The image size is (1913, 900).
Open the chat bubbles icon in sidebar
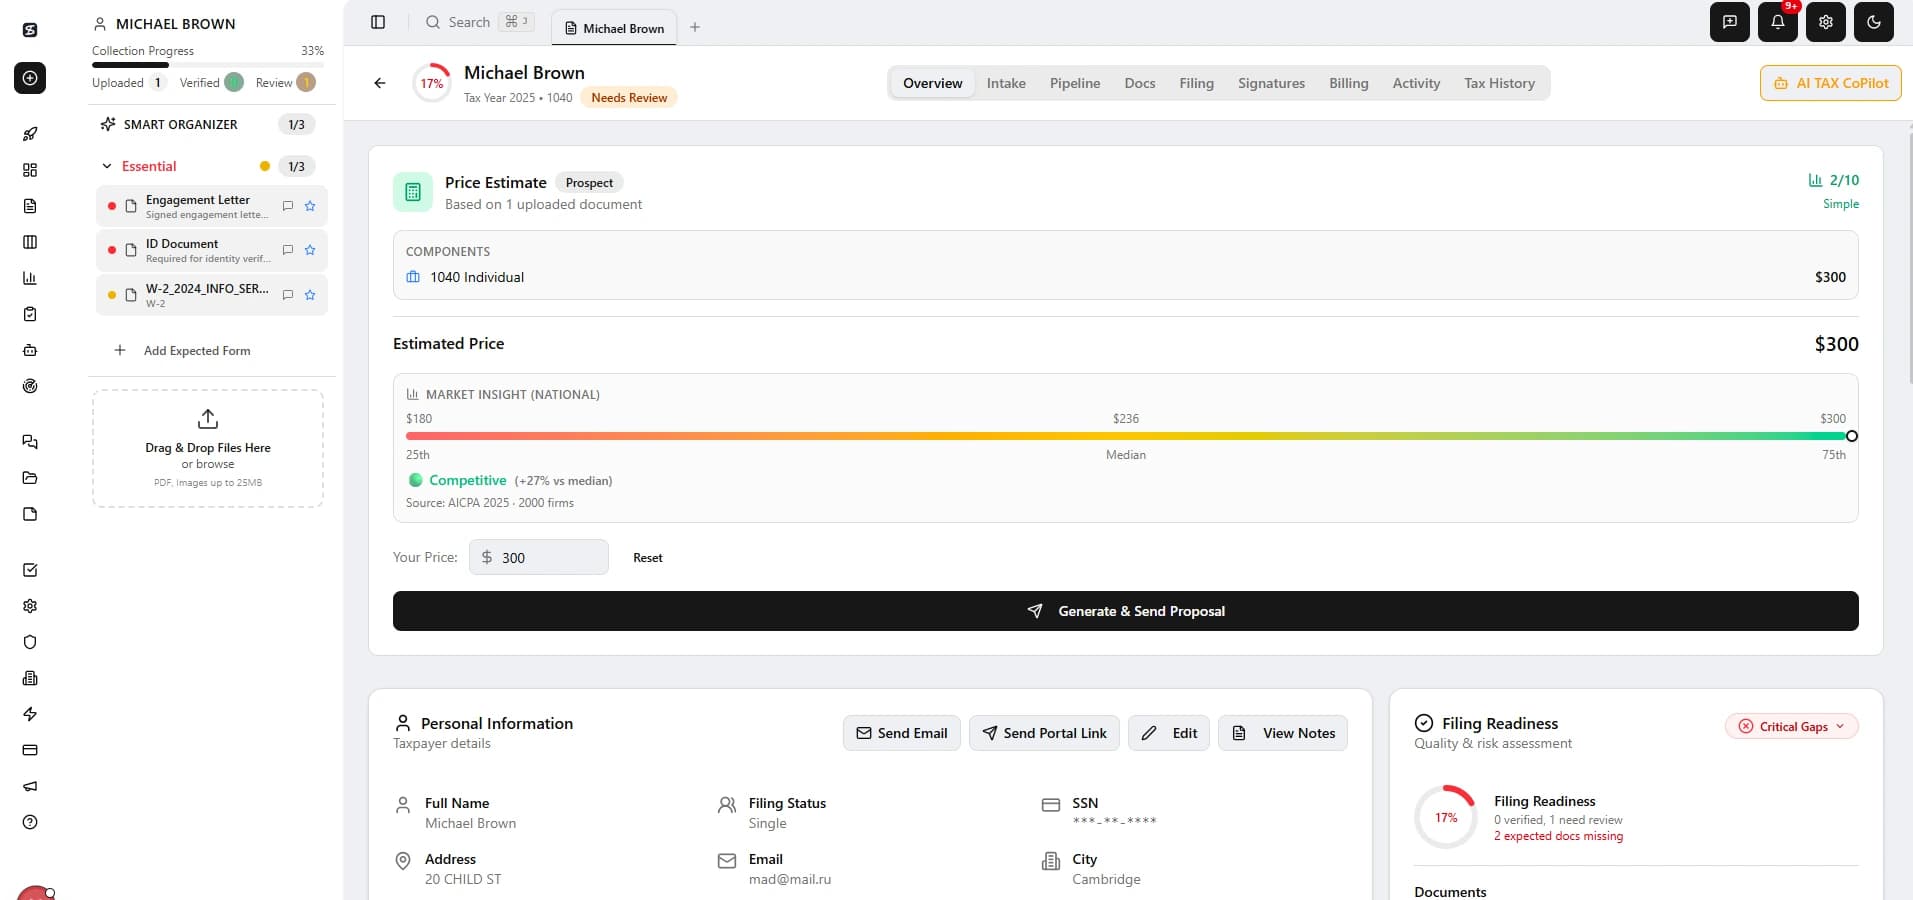(30, 442)
